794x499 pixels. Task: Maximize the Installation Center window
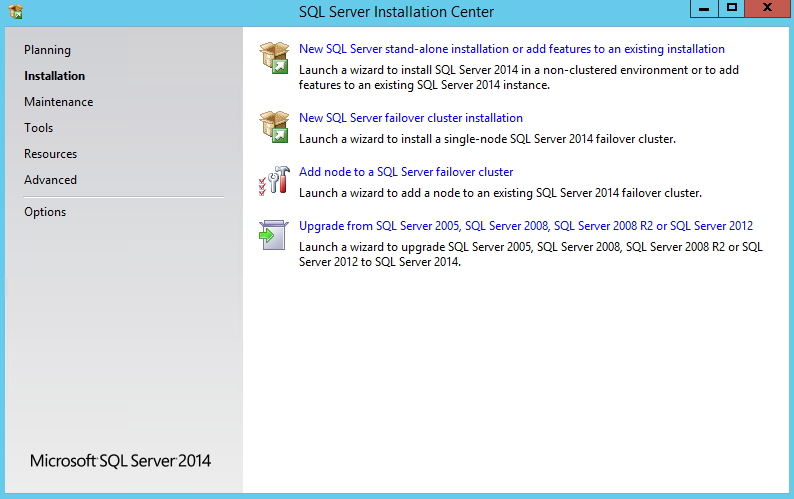pos(731,9)
